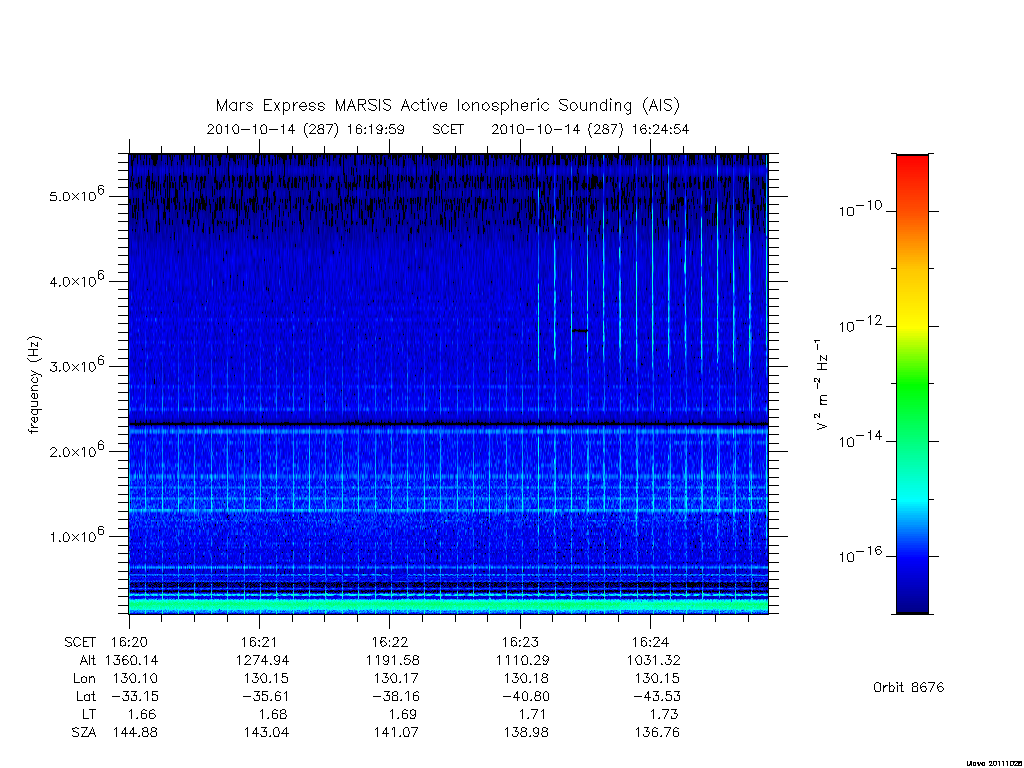
Task: Click SZA value 138.98
Action: tap(526, 733)
